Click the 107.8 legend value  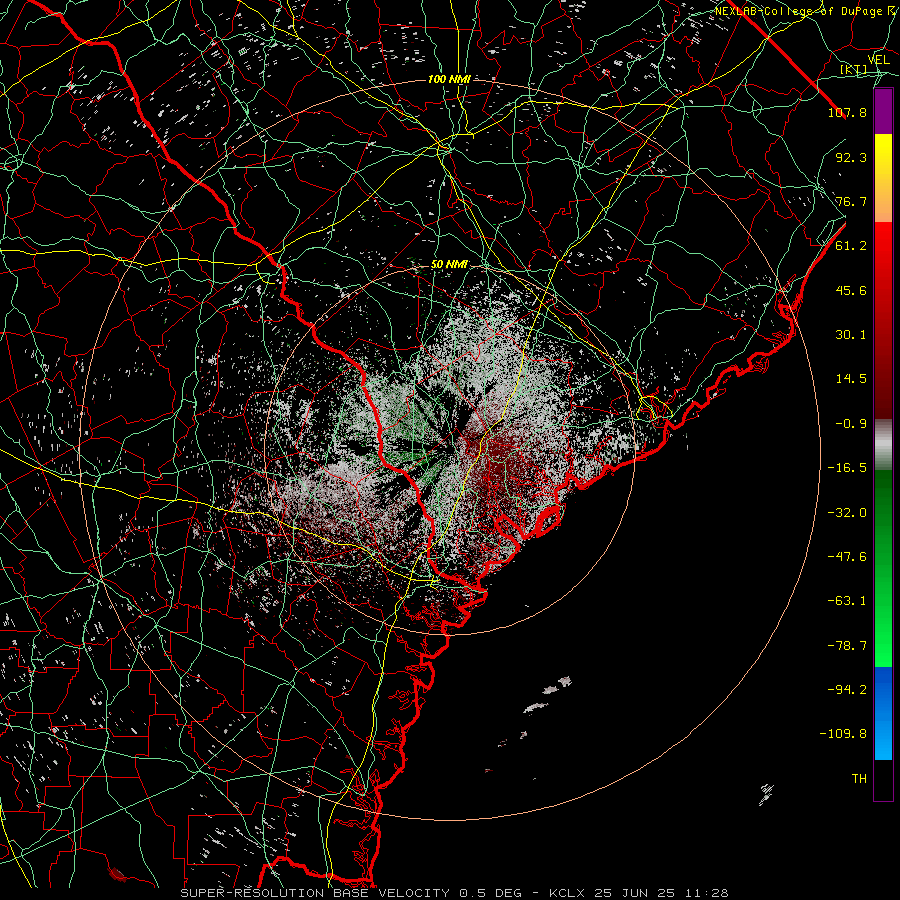(x=847, y=112)
